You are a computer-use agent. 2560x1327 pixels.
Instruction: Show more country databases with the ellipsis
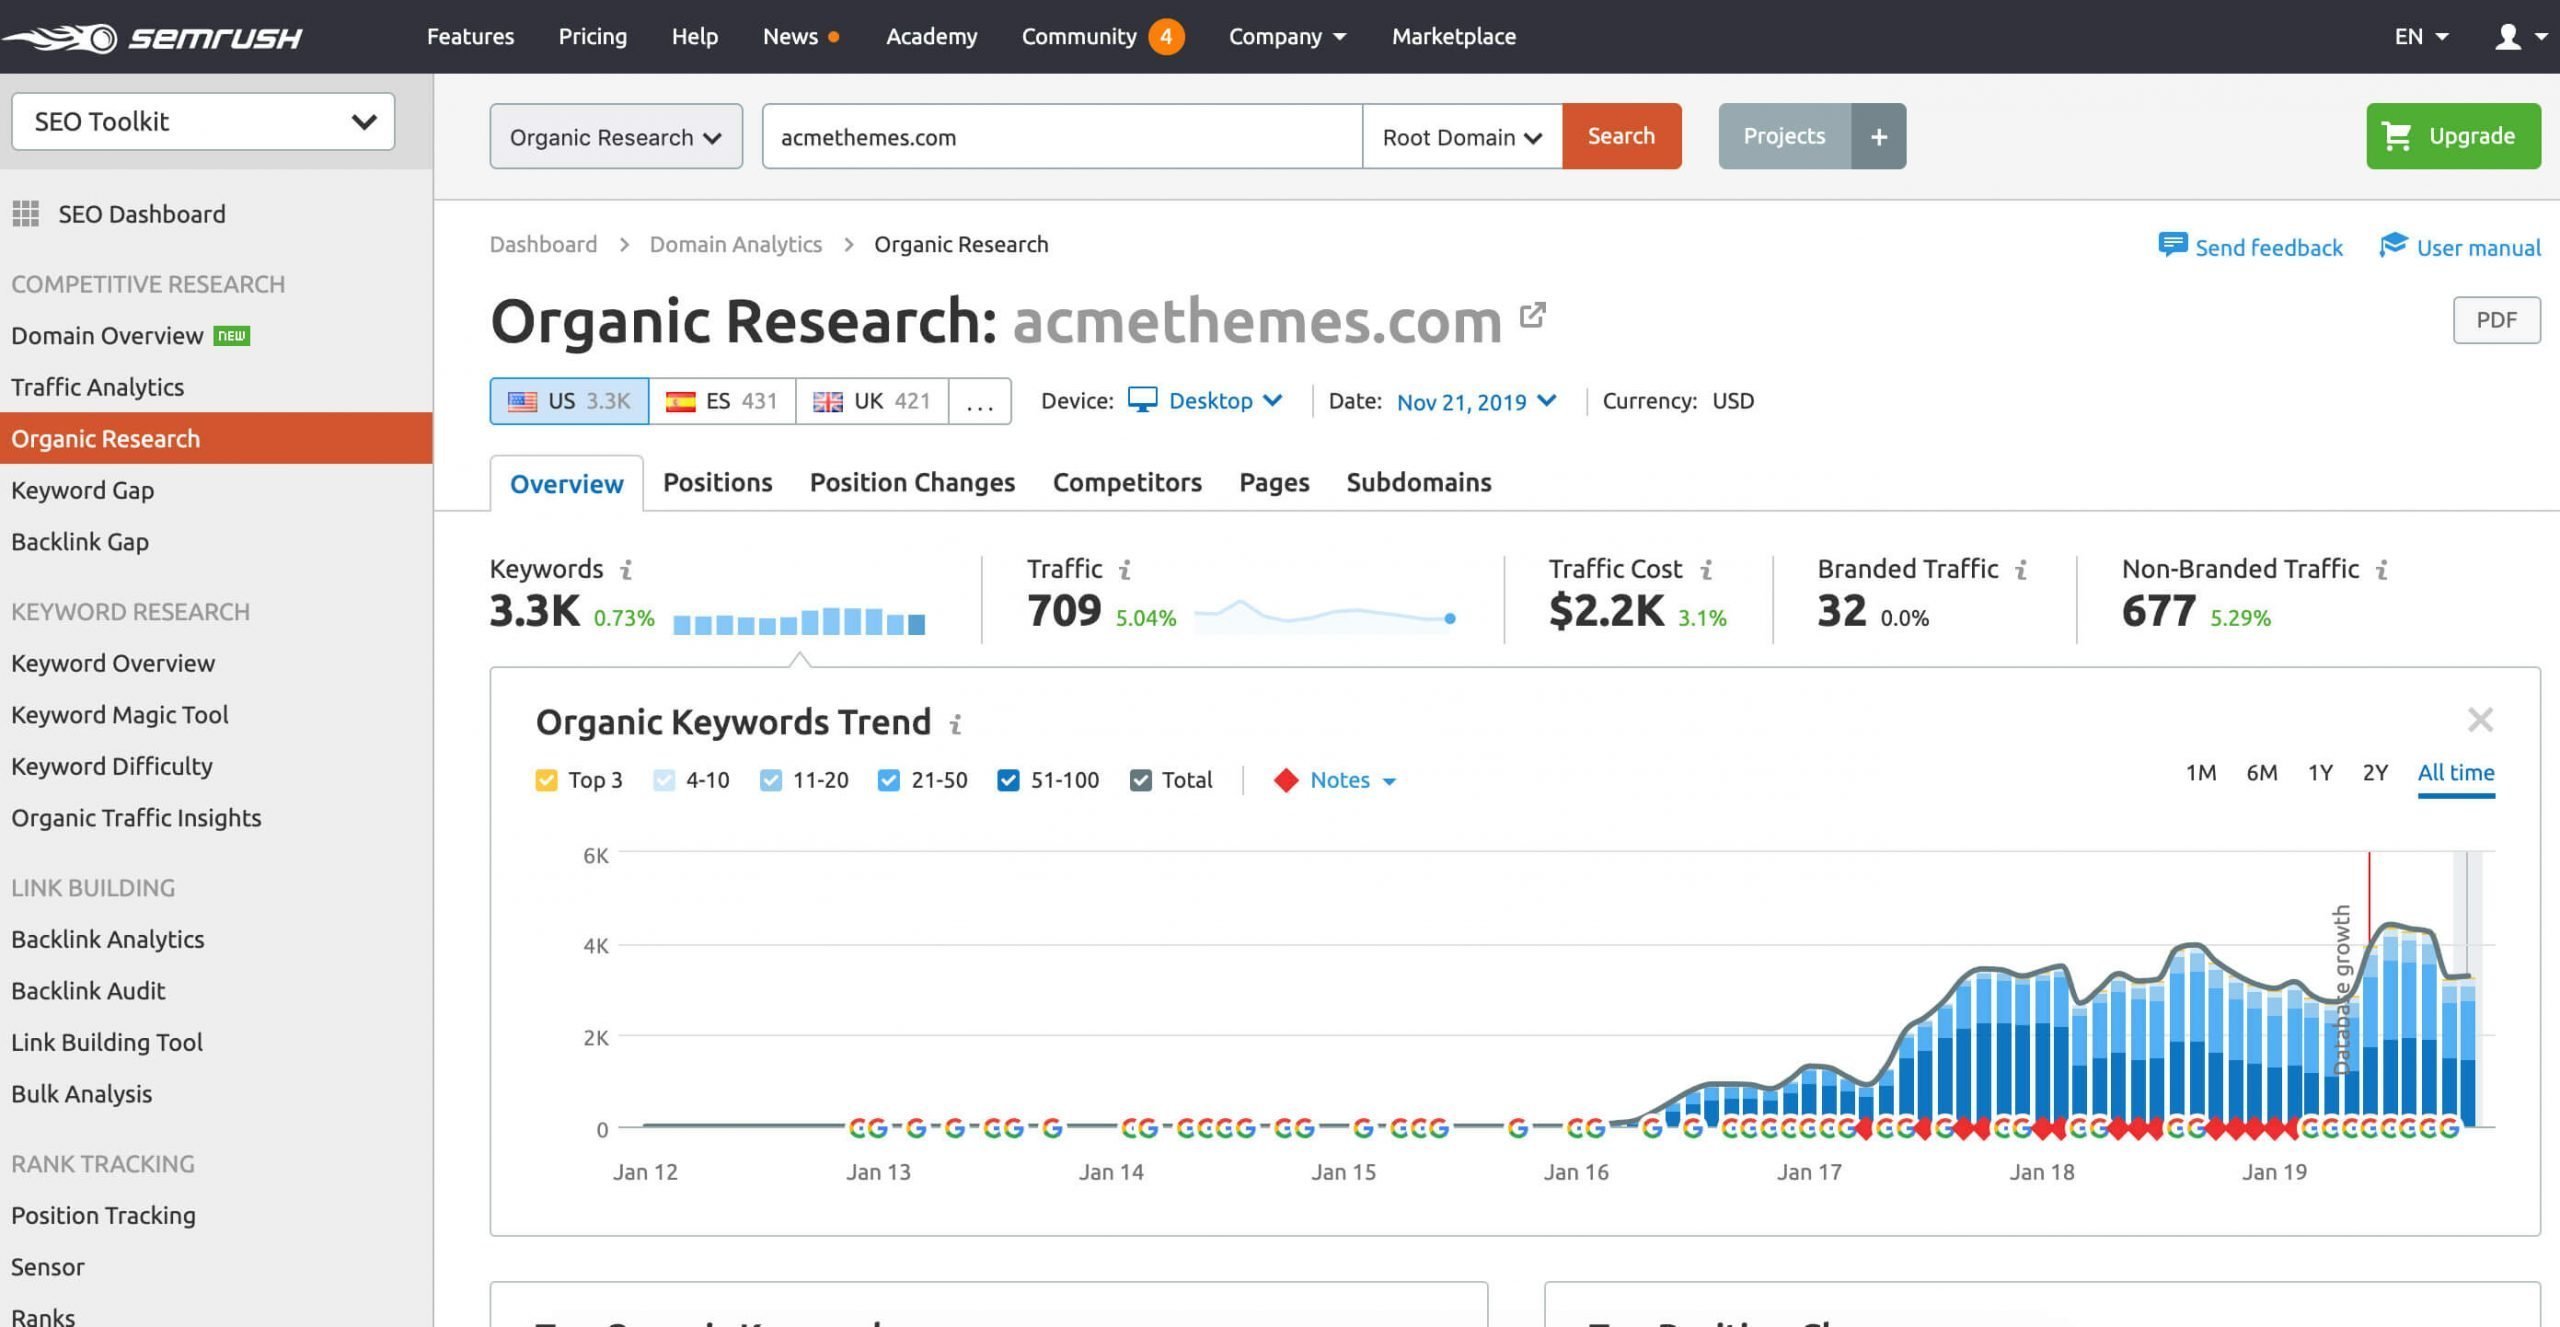(980, 402)
